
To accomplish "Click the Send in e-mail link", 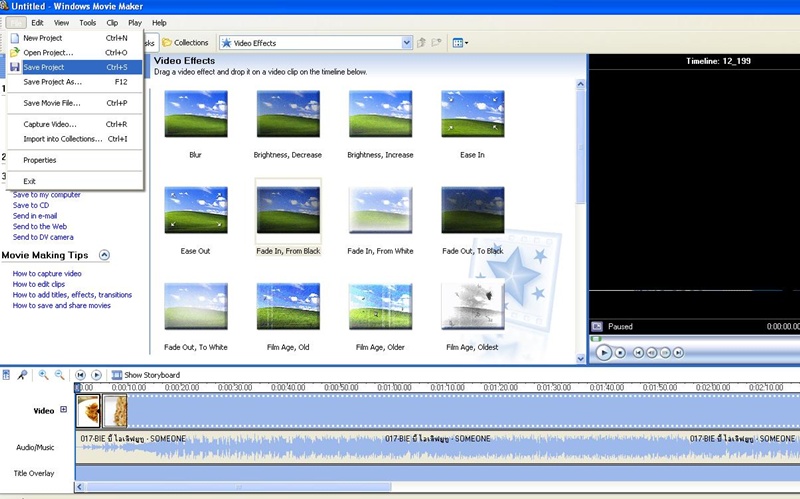I will [35, 216].
